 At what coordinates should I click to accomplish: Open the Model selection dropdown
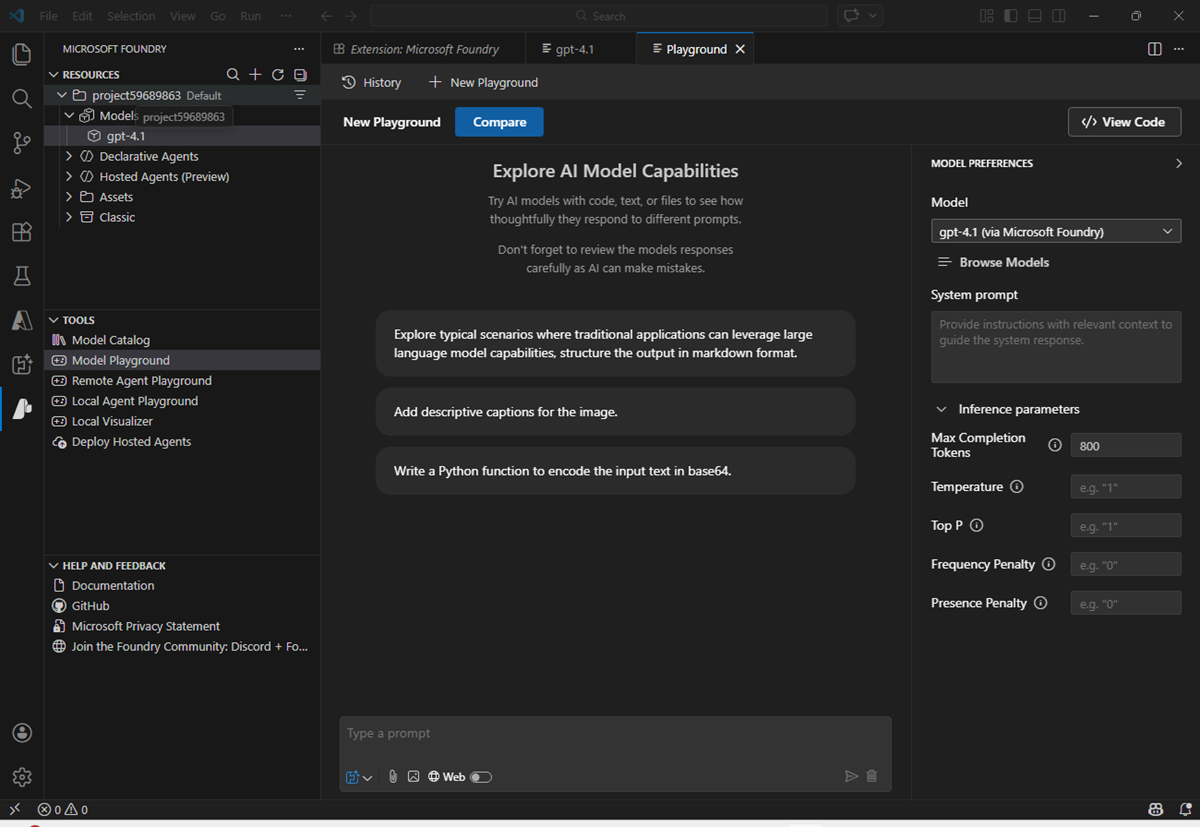pyautogui.click(x=1056, y=231)
